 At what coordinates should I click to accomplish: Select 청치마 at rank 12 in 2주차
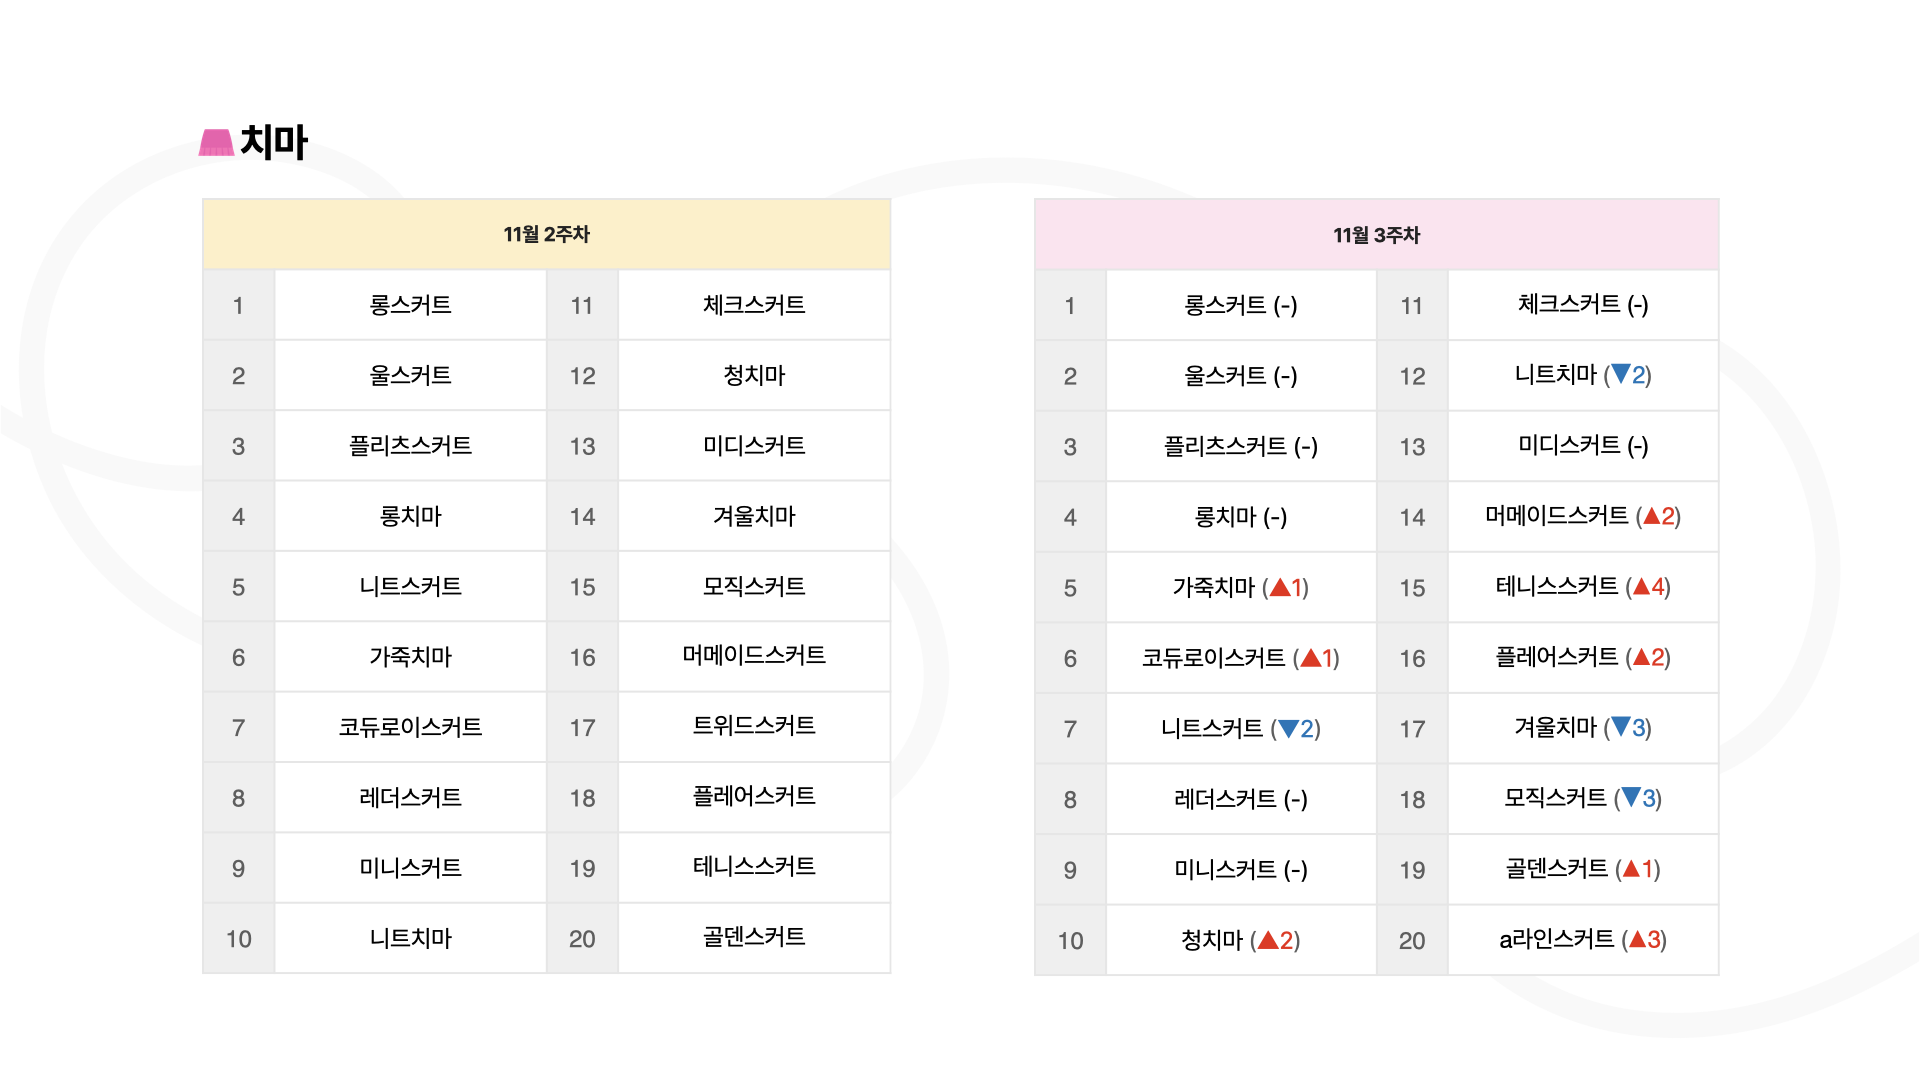(754, 375)
